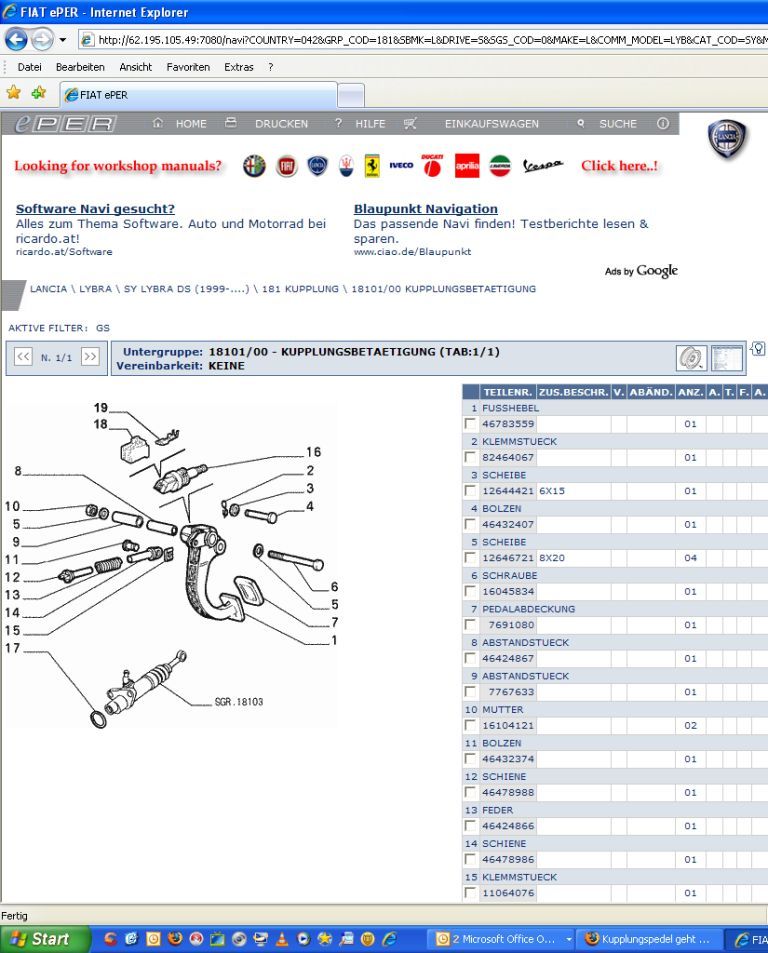Click the Ducati brand logo

click(432, 165)
